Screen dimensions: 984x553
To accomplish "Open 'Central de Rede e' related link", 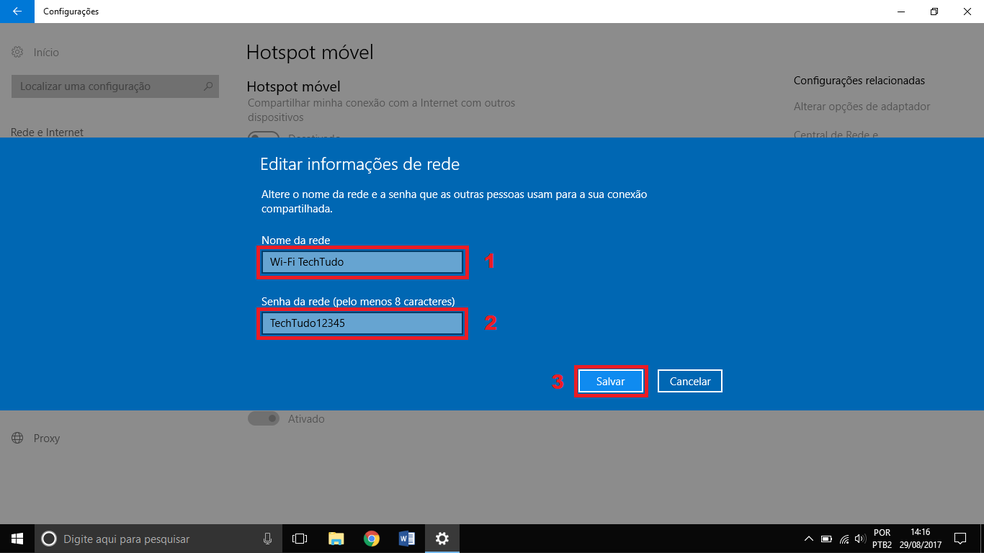I will coord(835,134).
